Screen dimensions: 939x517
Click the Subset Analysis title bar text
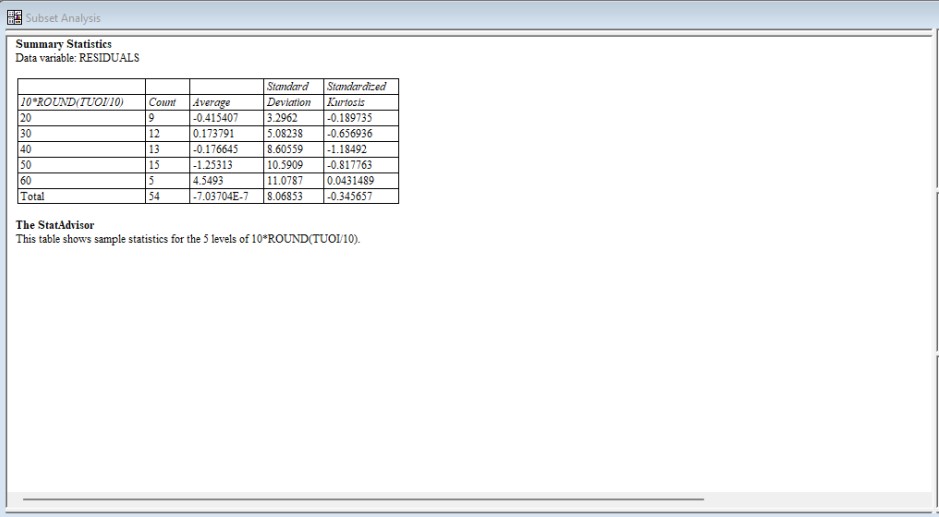pyautogui.click(x=68, y=18)
